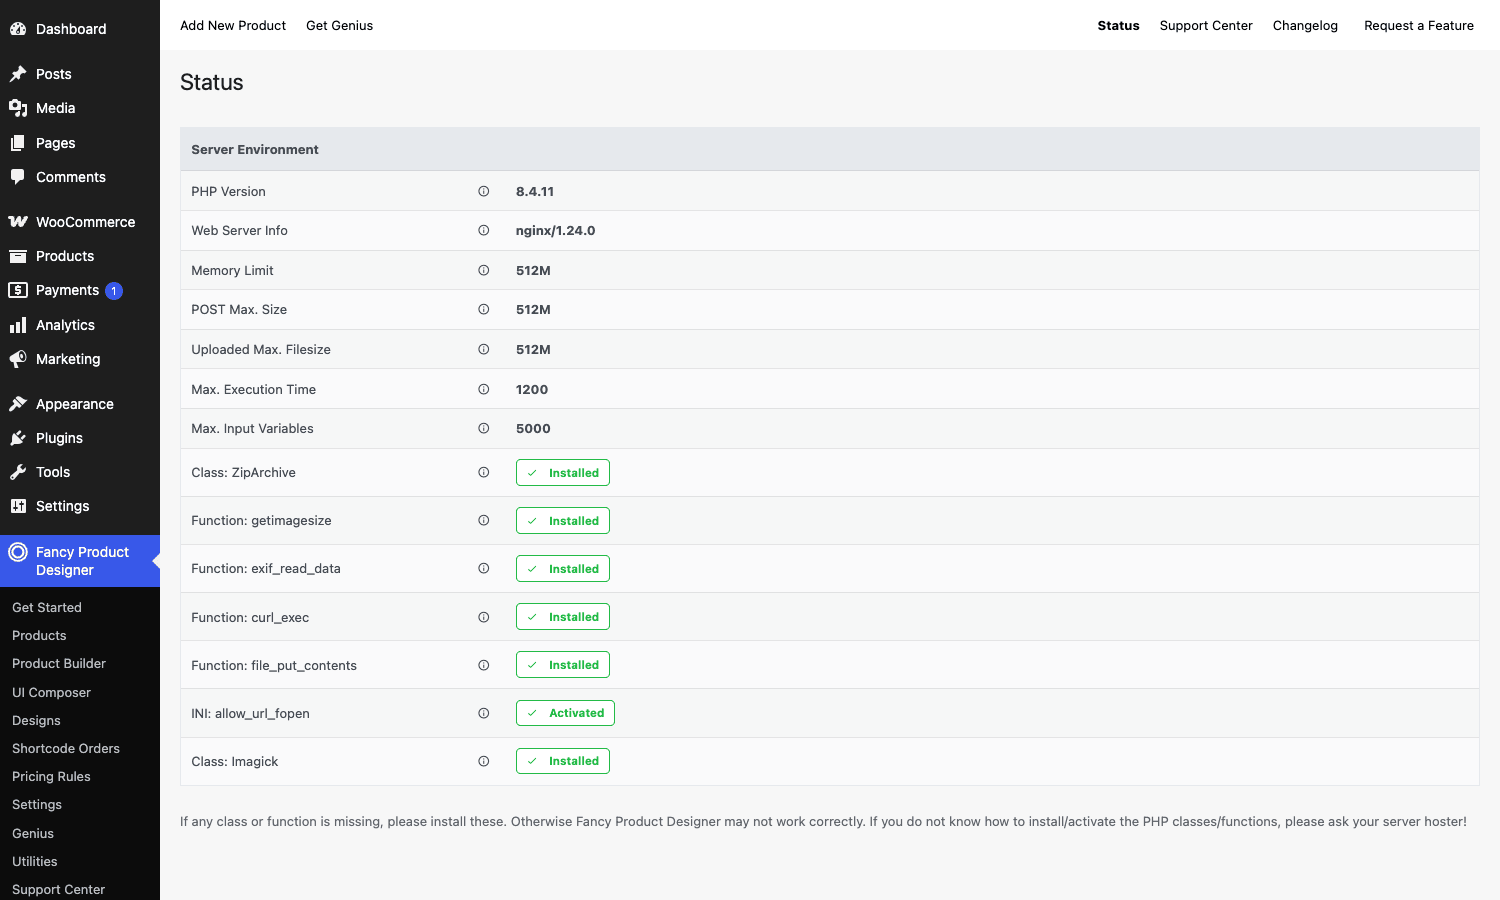Click the Comments bubble icon

point(18,177)
